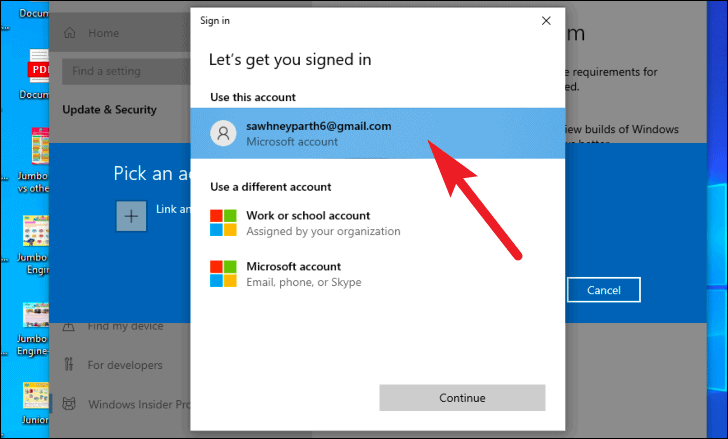Viewport: 728px width, 439px height.
Task: Close the Sign in dialog
Action: [x=546, y=21]
